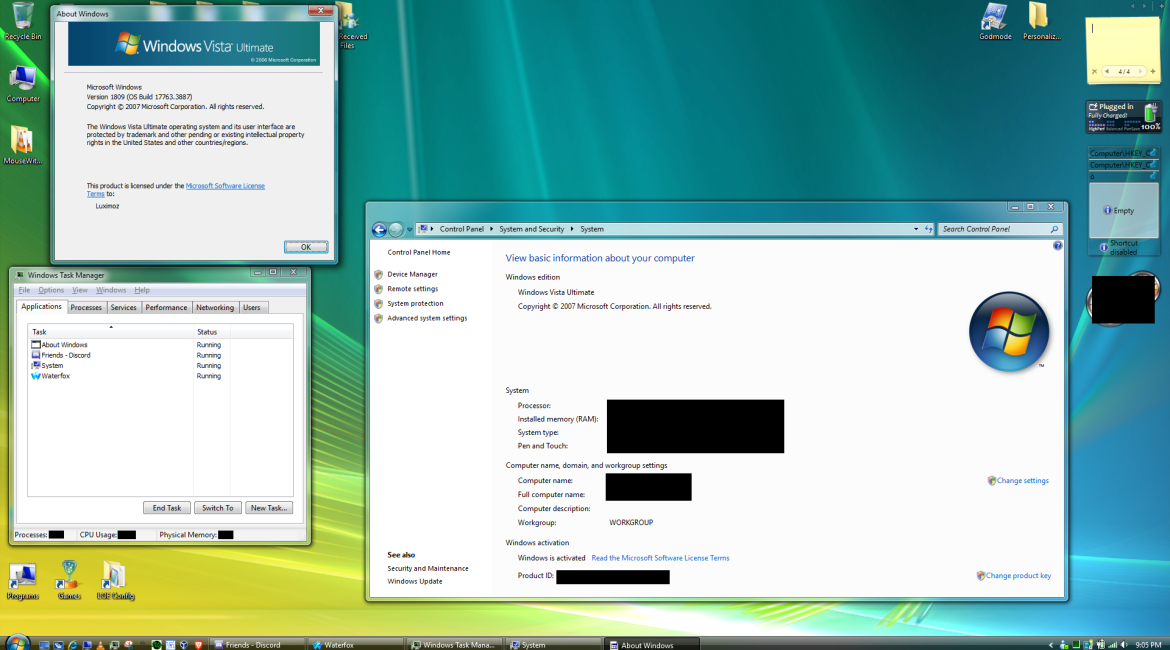Open Microsoft Software License Terms link in About Windows
Screen dimensions: 1170x650
coord(225,186)
